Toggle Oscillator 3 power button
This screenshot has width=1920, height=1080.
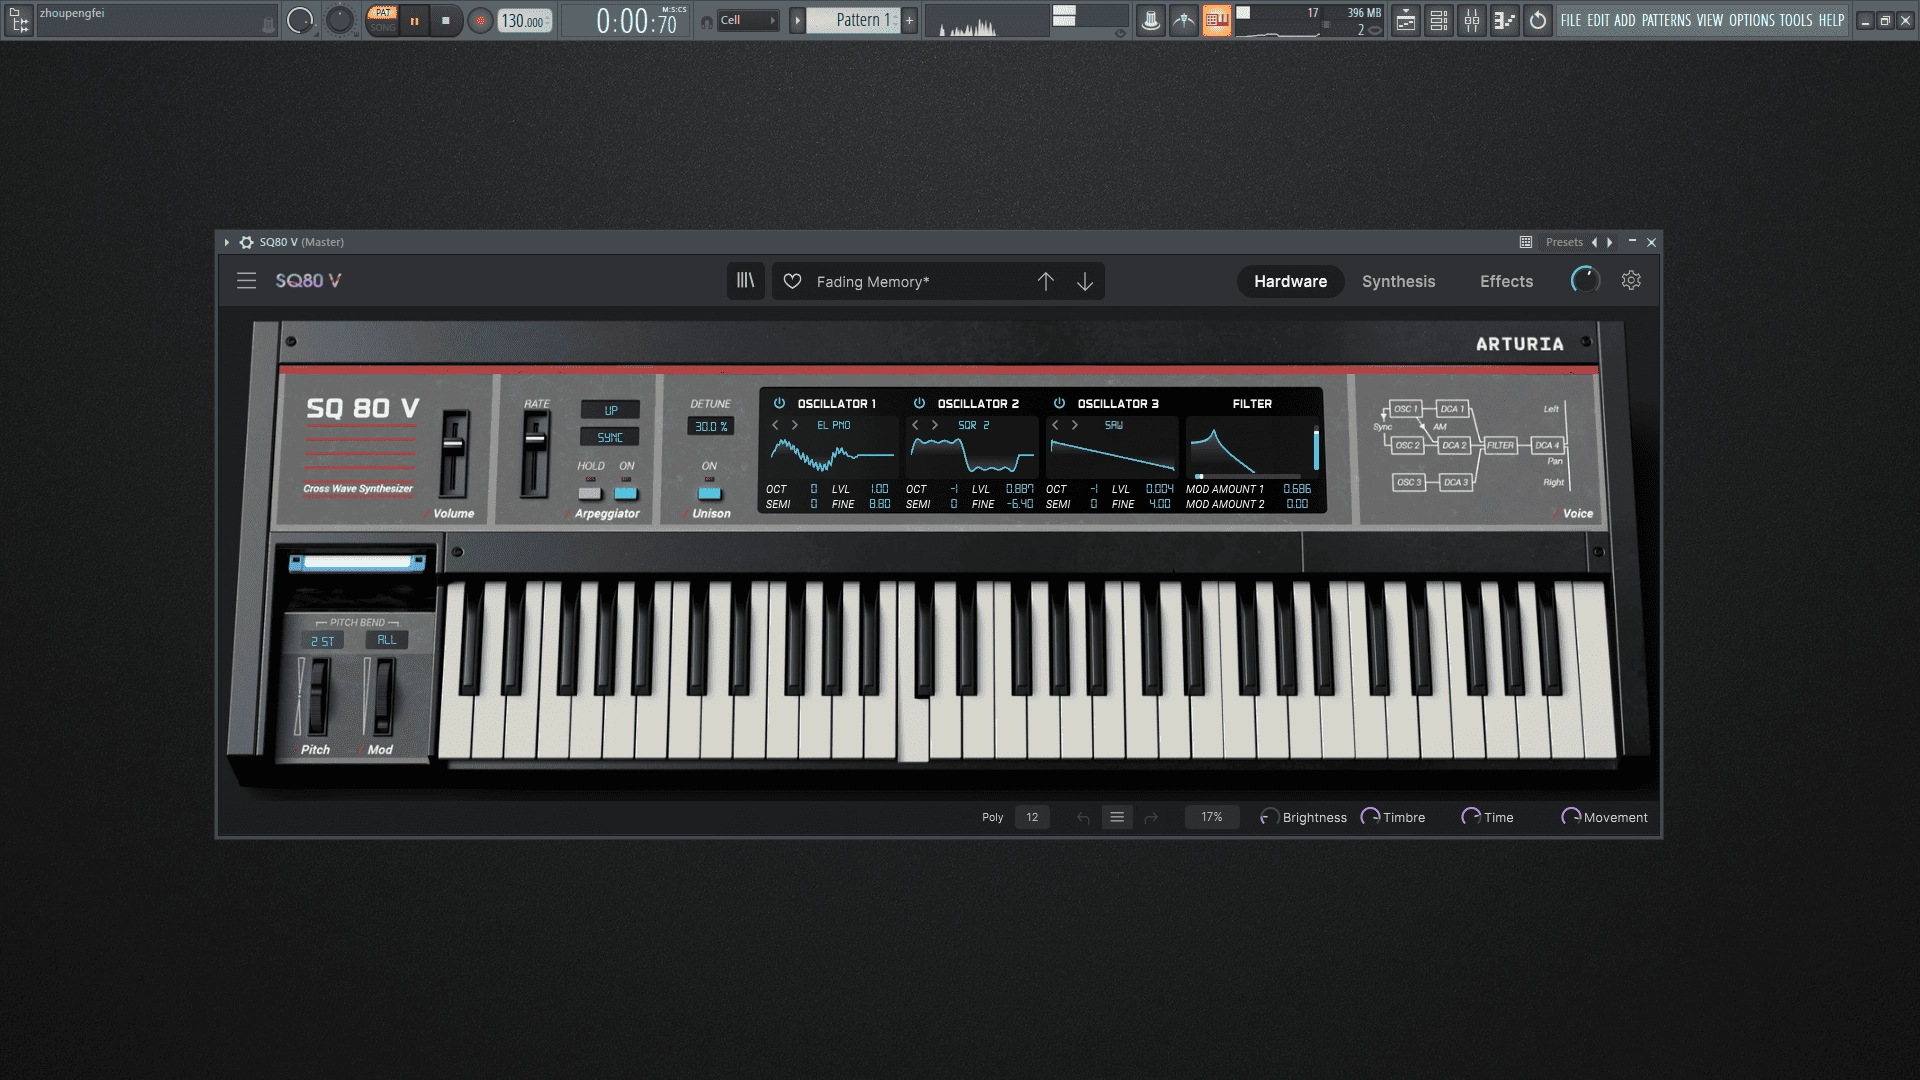(1059, 404)
